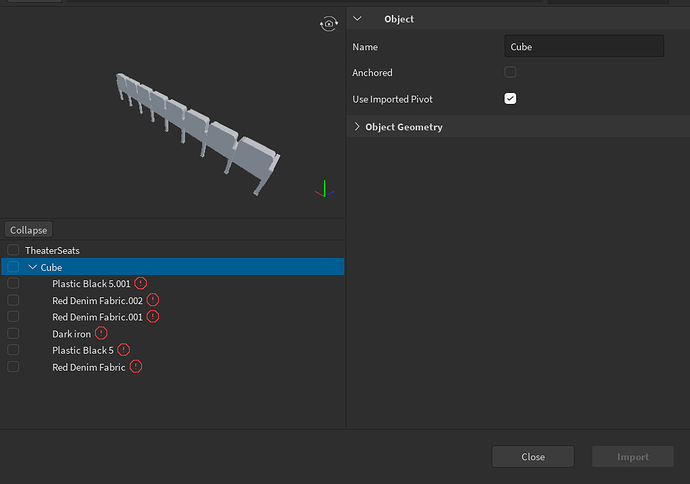
Task: Collapse the Cube tree node
Action: click(x=33, y=267)
